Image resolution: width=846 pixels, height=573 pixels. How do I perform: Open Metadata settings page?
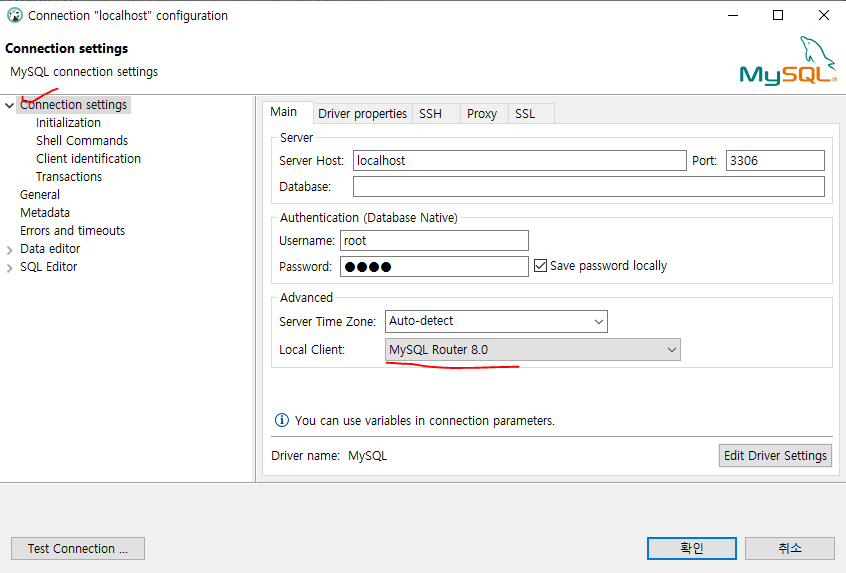pos(45,213)
